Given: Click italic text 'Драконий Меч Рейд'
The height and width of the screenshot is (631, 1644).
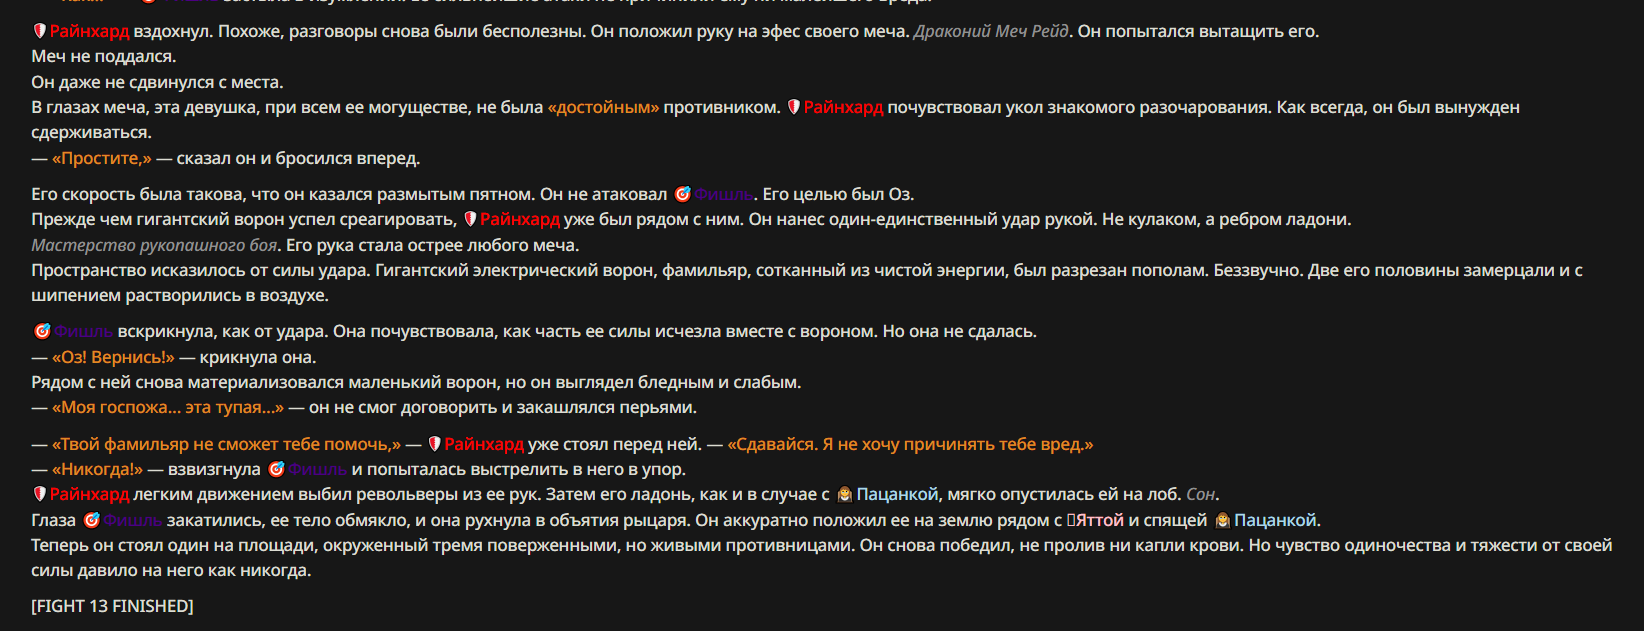Looking at the screenshot, I should tap(991, 32).
